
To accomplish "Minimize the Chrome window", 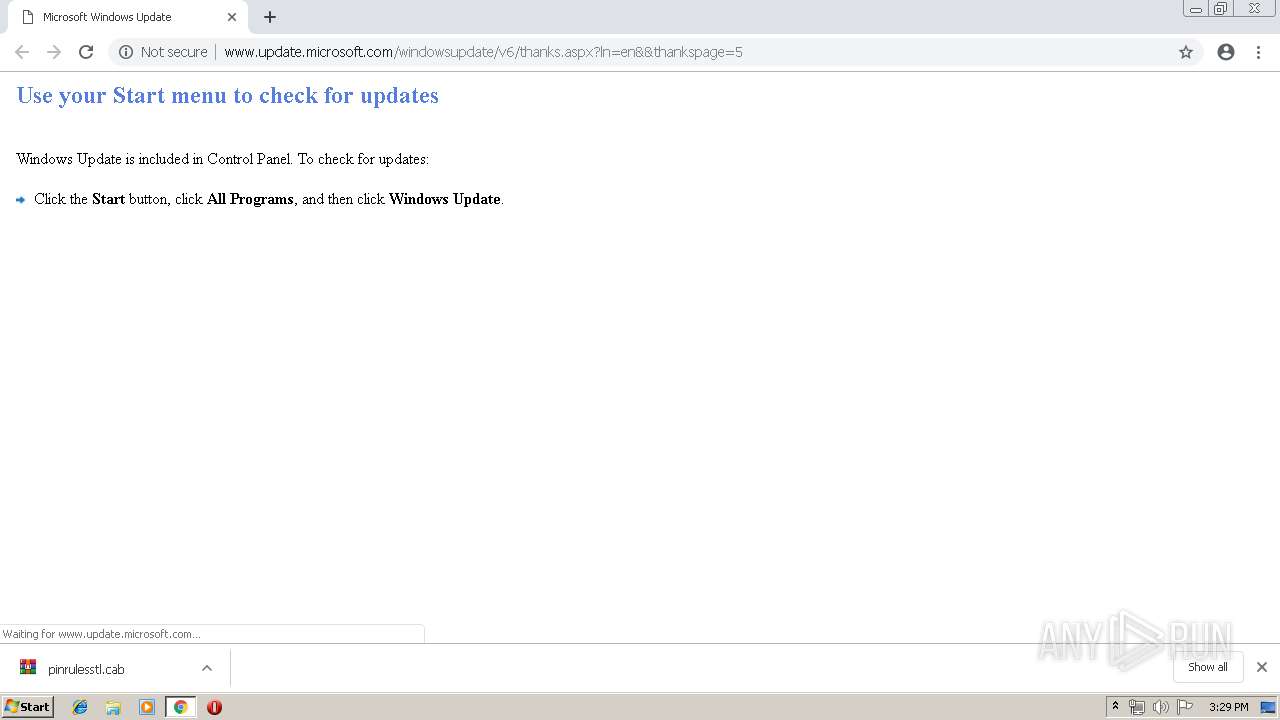I will tap(1196, 9).
